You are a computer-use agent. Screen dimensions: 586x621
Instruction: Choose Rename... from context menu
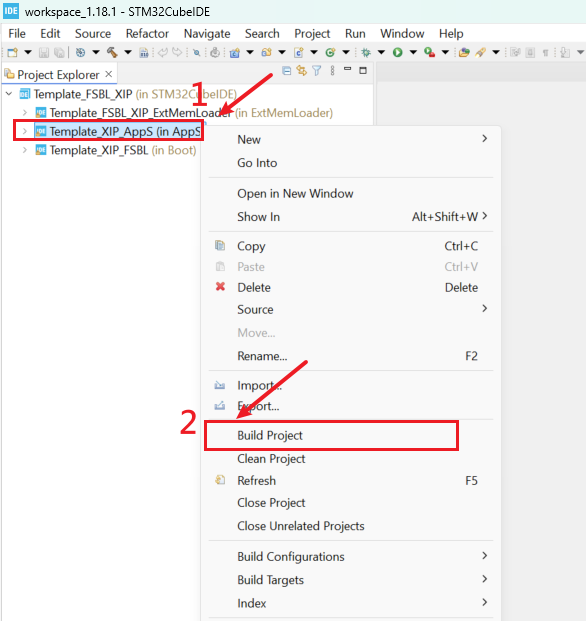350,356
